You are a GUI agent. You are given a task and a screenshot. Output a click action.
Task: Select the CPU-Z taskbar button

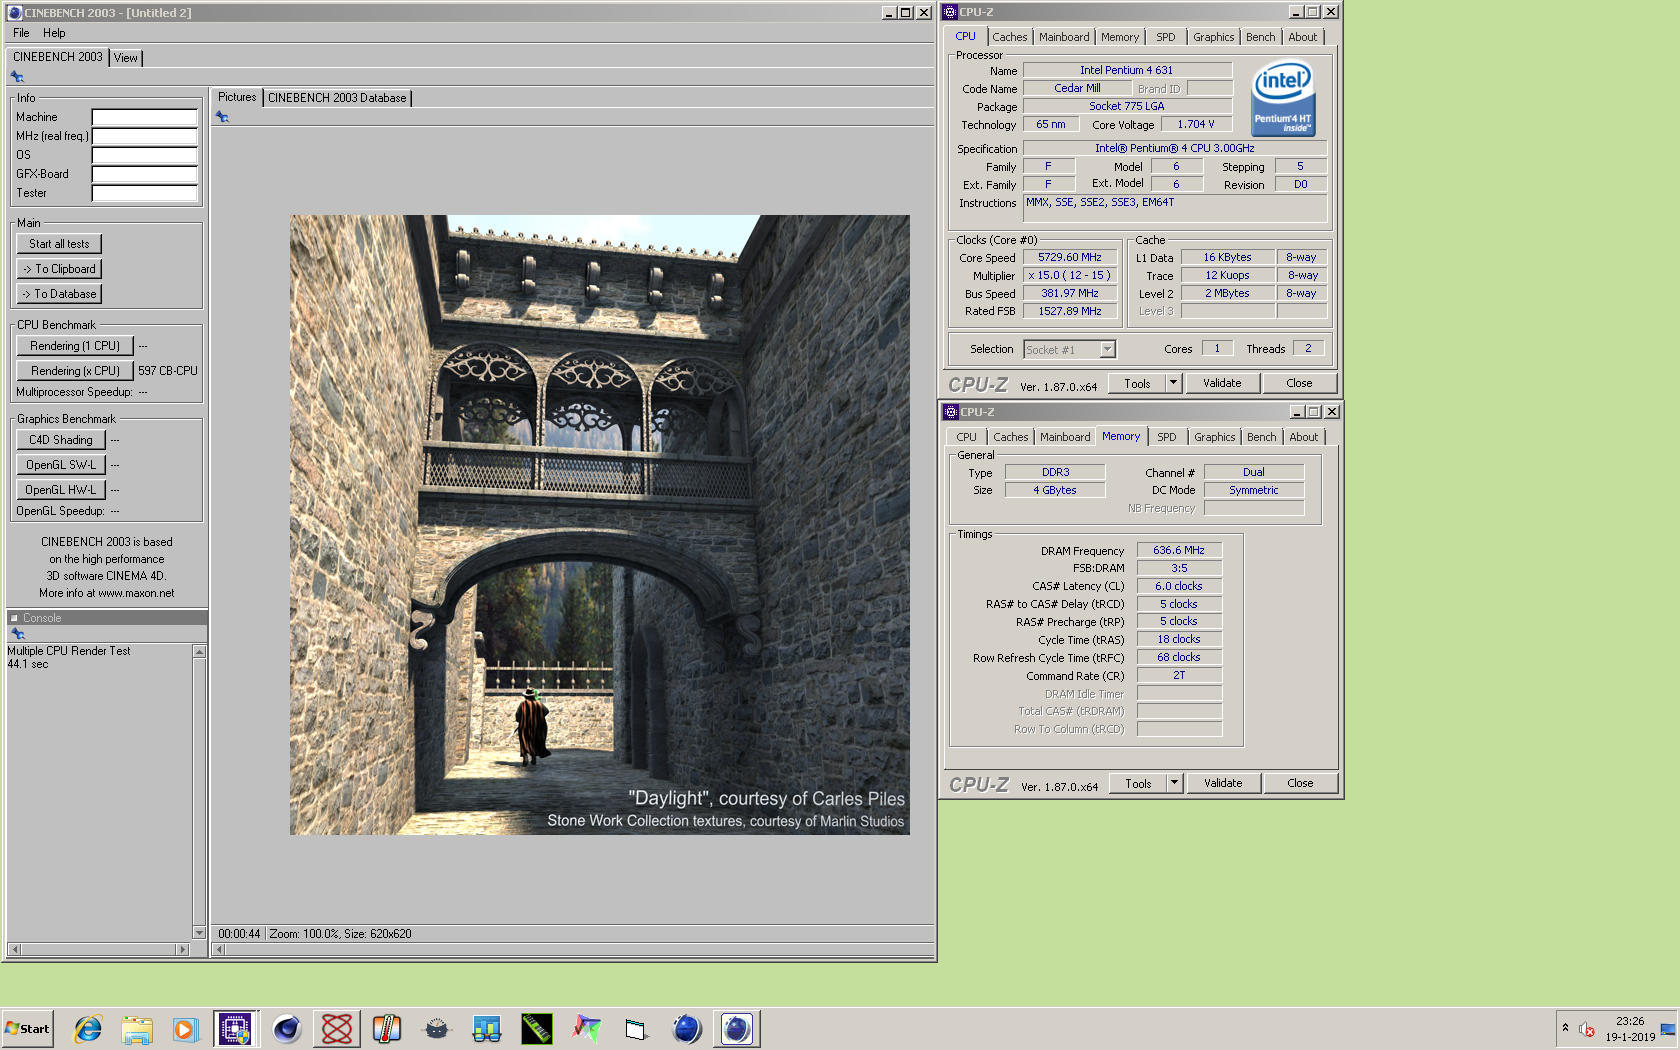[x=236, y=1028]
